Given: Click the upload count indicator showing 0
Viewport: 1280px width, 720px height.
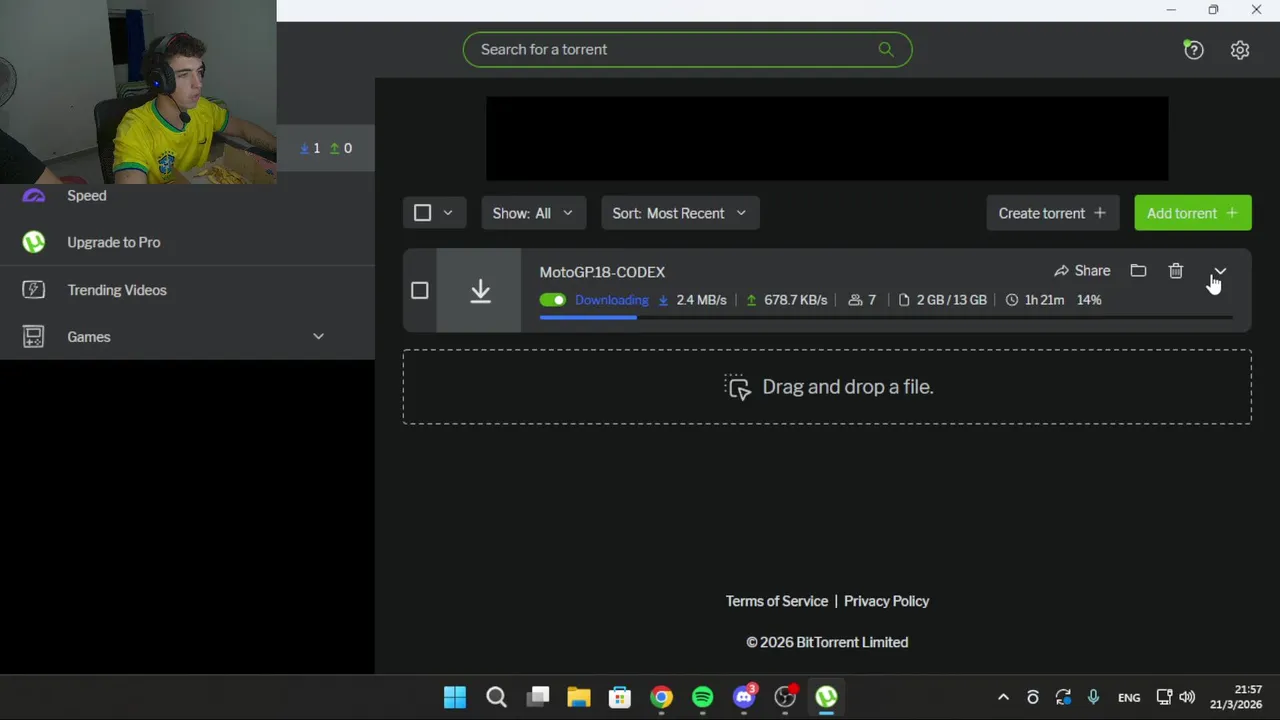Looking at the screenshot, I should click(341, 148).
